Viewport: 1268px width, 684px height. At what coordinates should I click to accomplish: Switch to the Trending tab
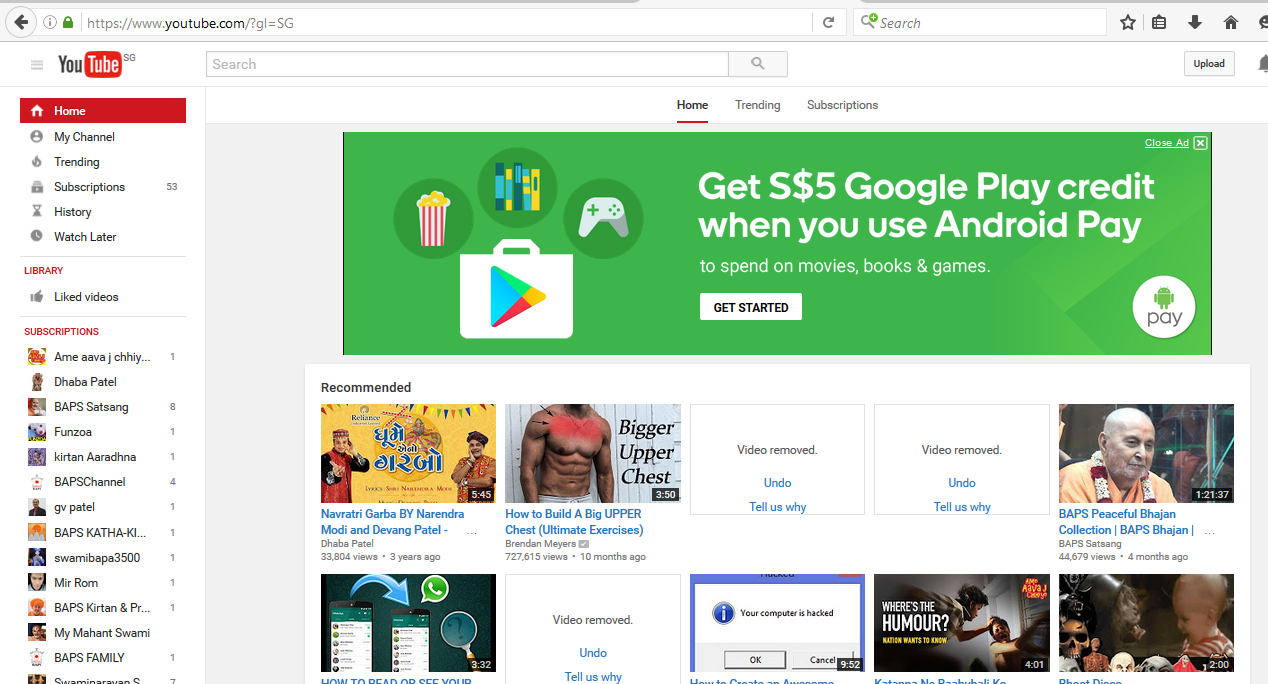point(757,105)
